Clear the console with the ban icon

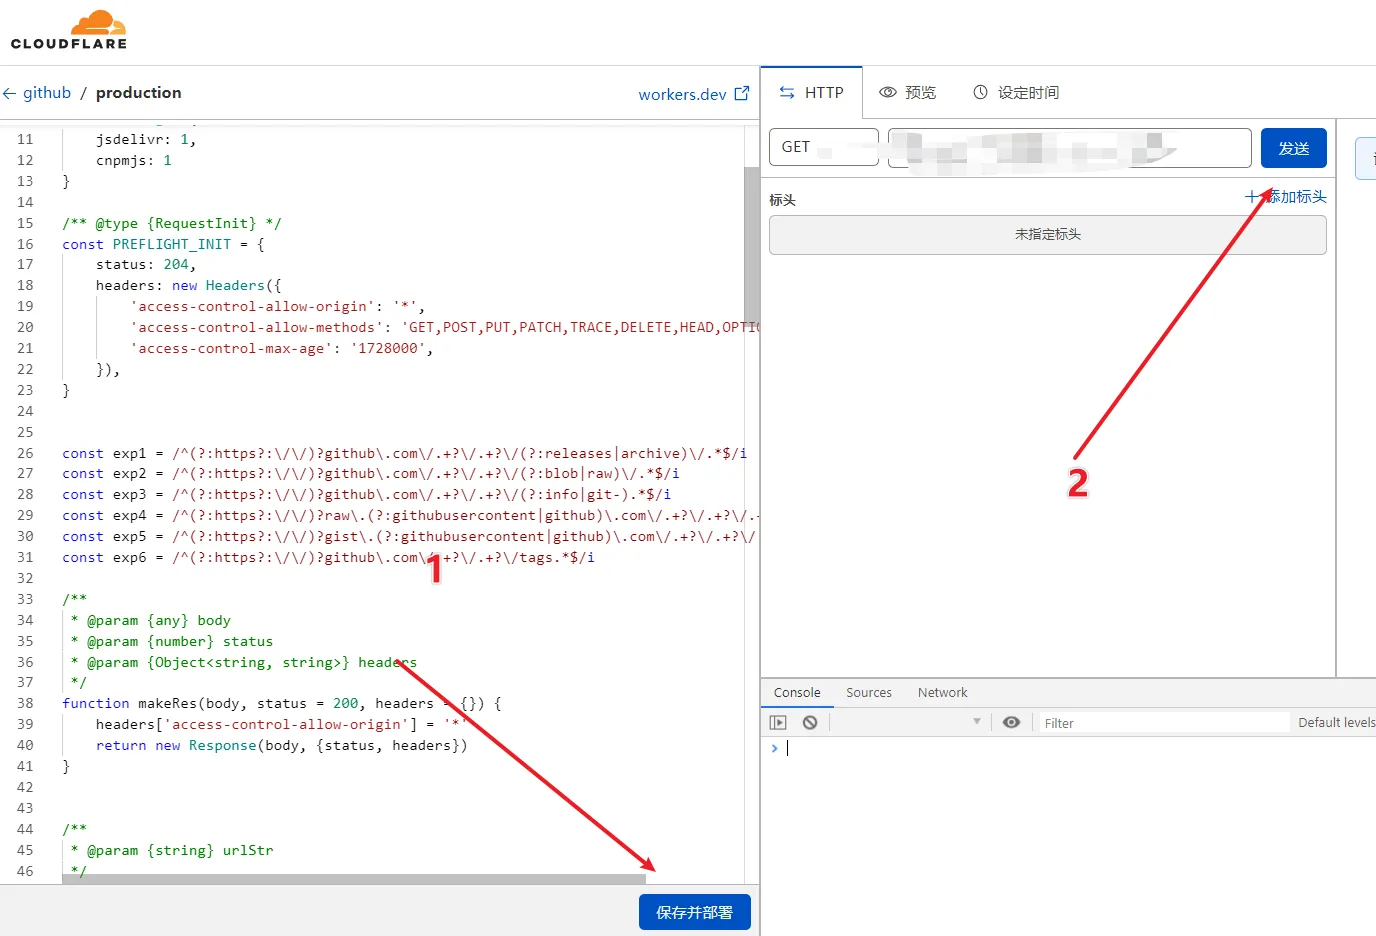[810, 722]
